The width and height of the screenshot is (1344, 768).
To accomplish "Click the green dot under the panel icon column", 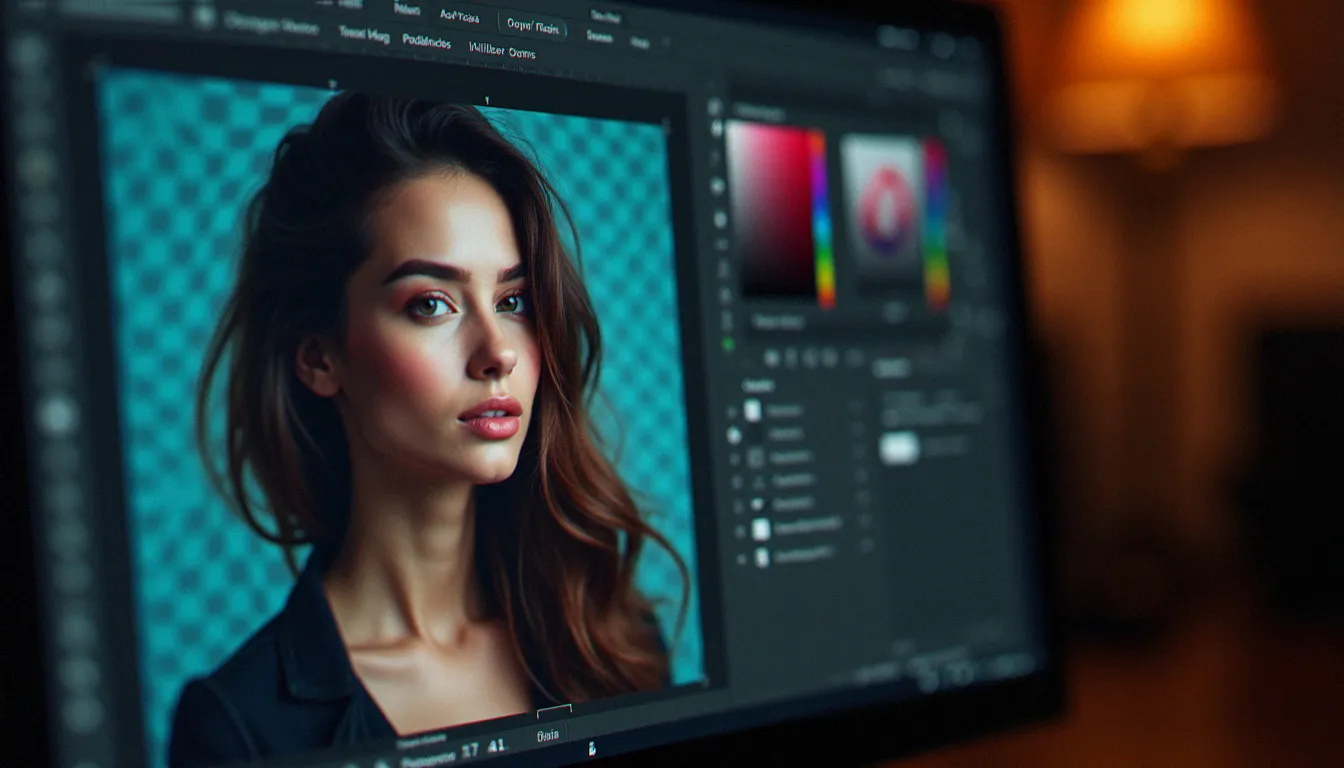I will (727, 344).
